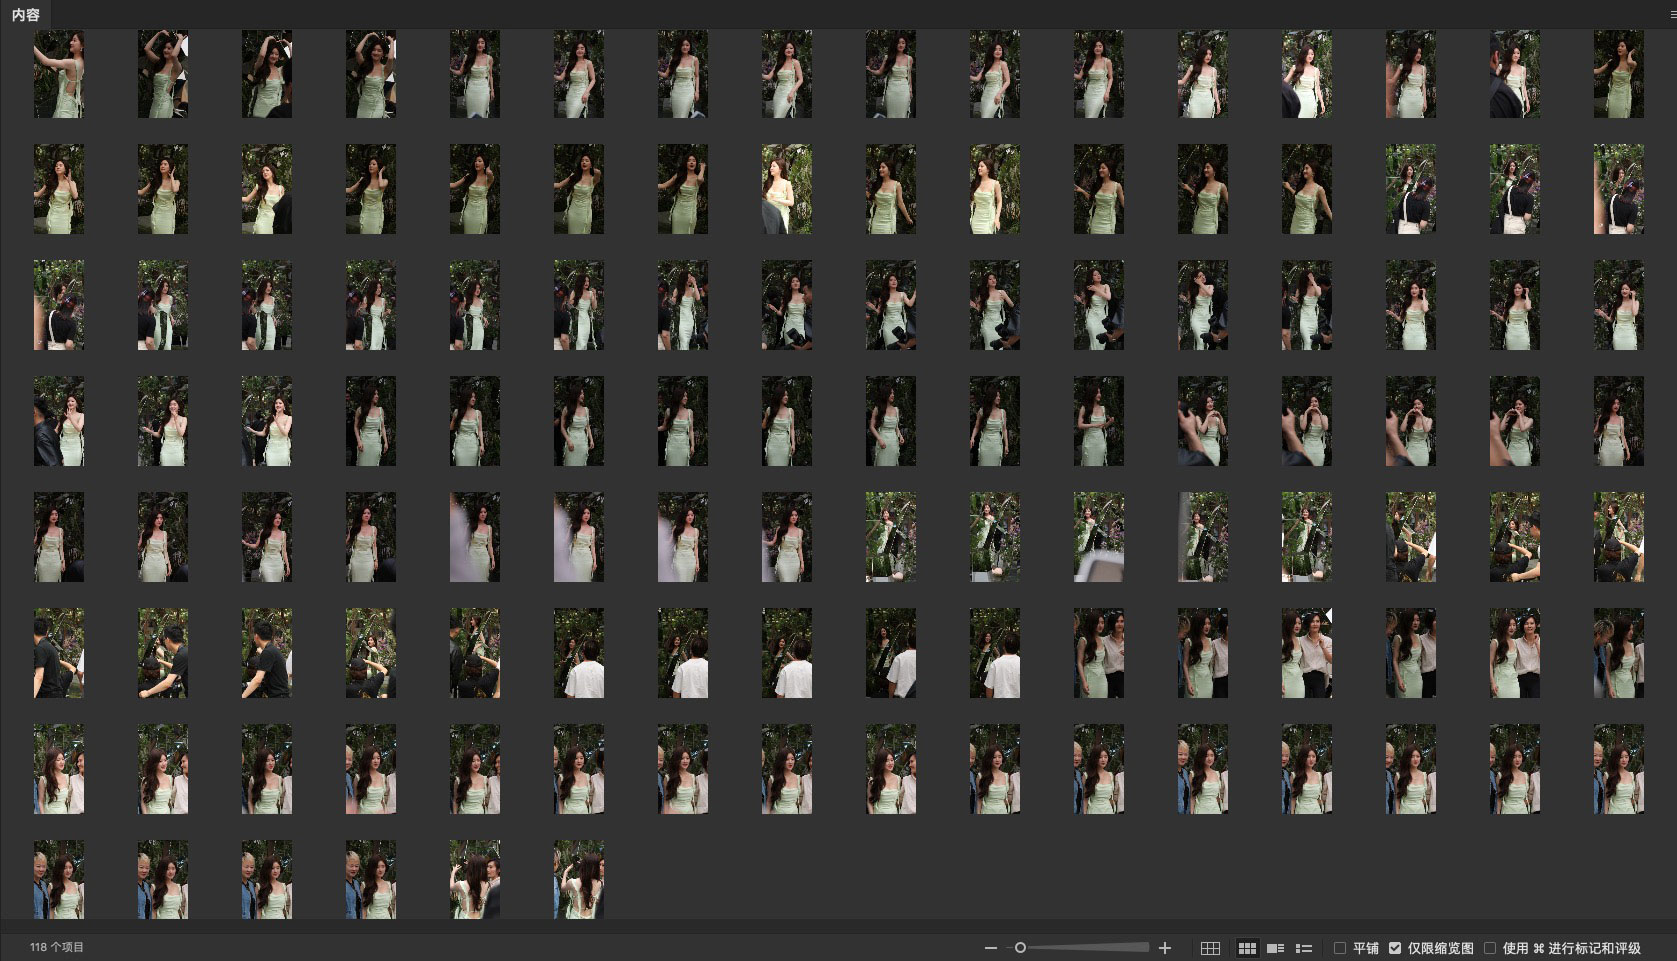The width and height of the screenshot is (1677, 961).
Task: Click the minus icon to shrink thumbnails
Action: 991,948
